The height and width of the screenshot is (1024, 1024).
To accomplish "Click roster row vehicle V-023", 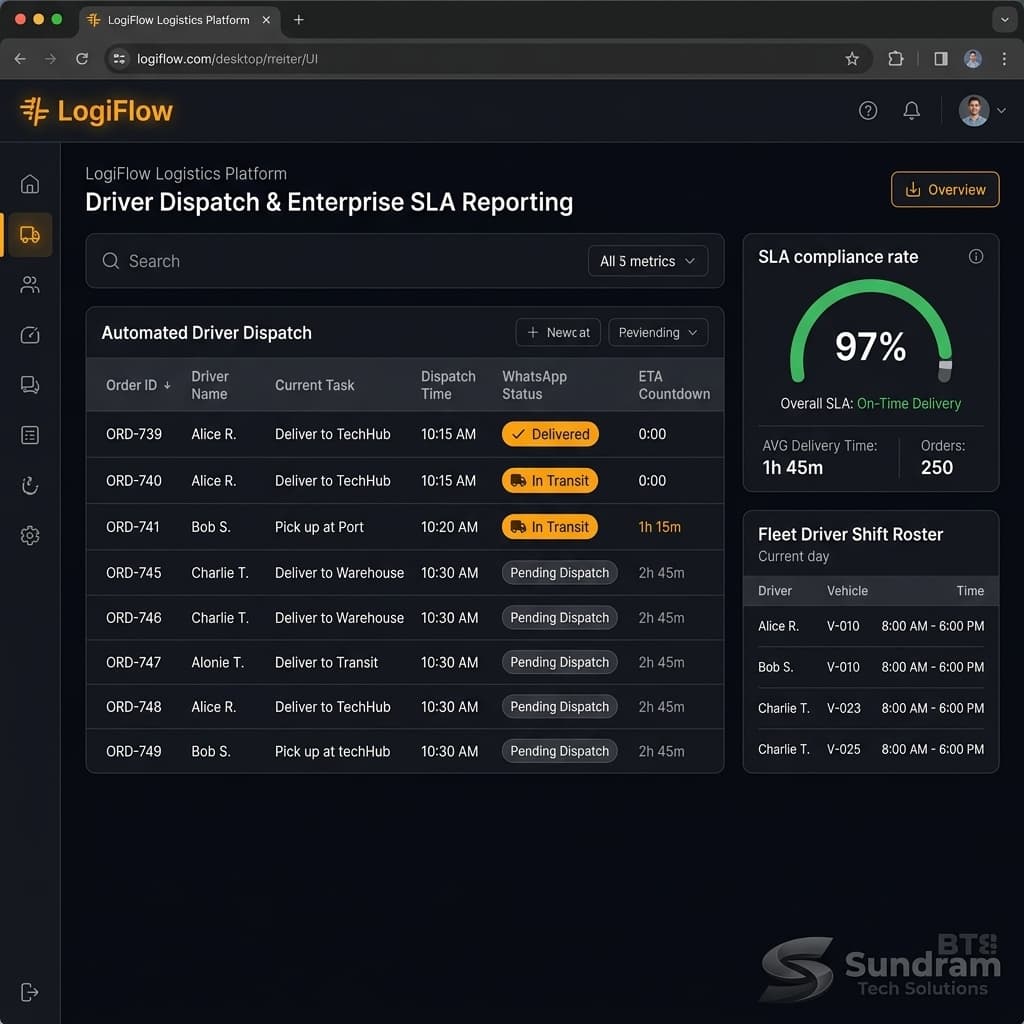I will [844, 708].
